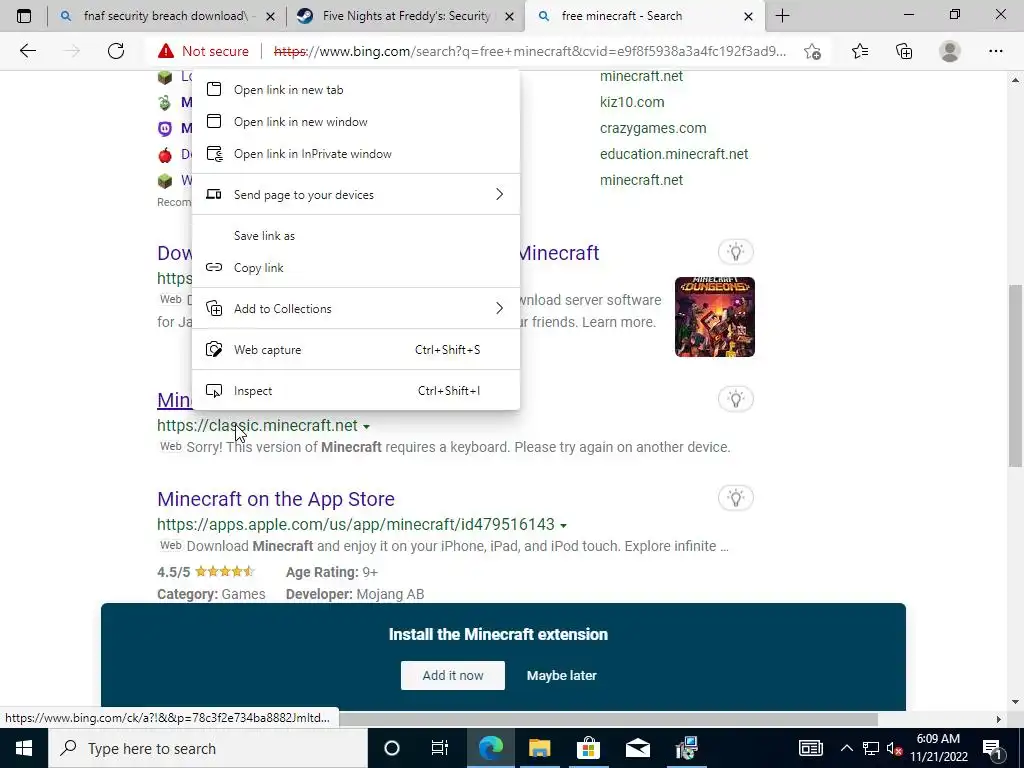Show hidden tray icons chevron
This screenshot has height=768, width=1024.
846,748
